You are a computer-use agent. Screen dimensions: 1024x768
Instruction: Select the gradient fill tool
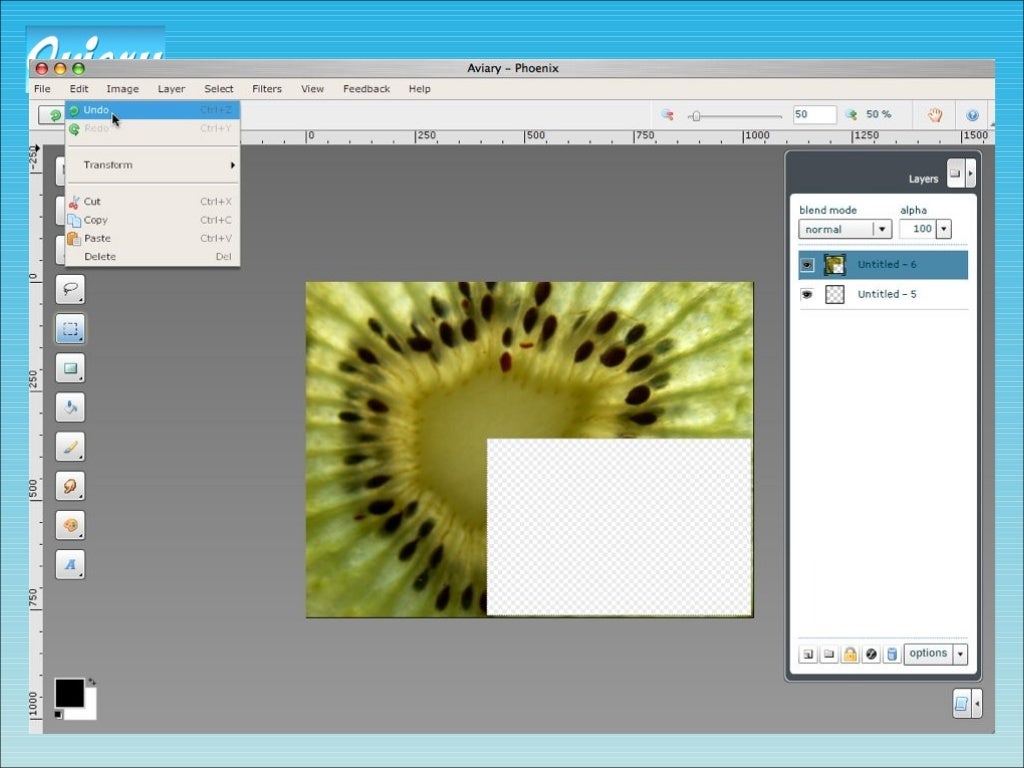[x=70, y=368]
